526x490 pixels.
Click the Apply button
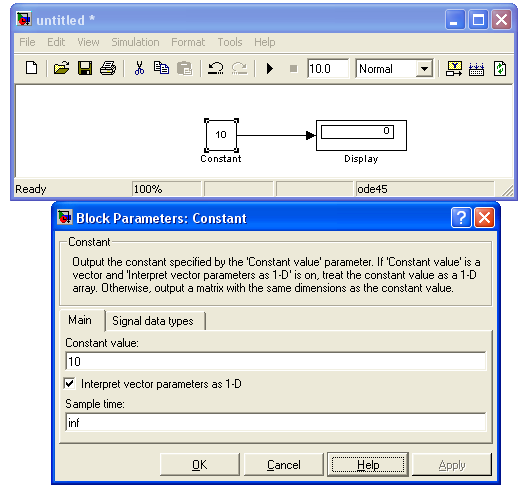(x=452, y=465)
